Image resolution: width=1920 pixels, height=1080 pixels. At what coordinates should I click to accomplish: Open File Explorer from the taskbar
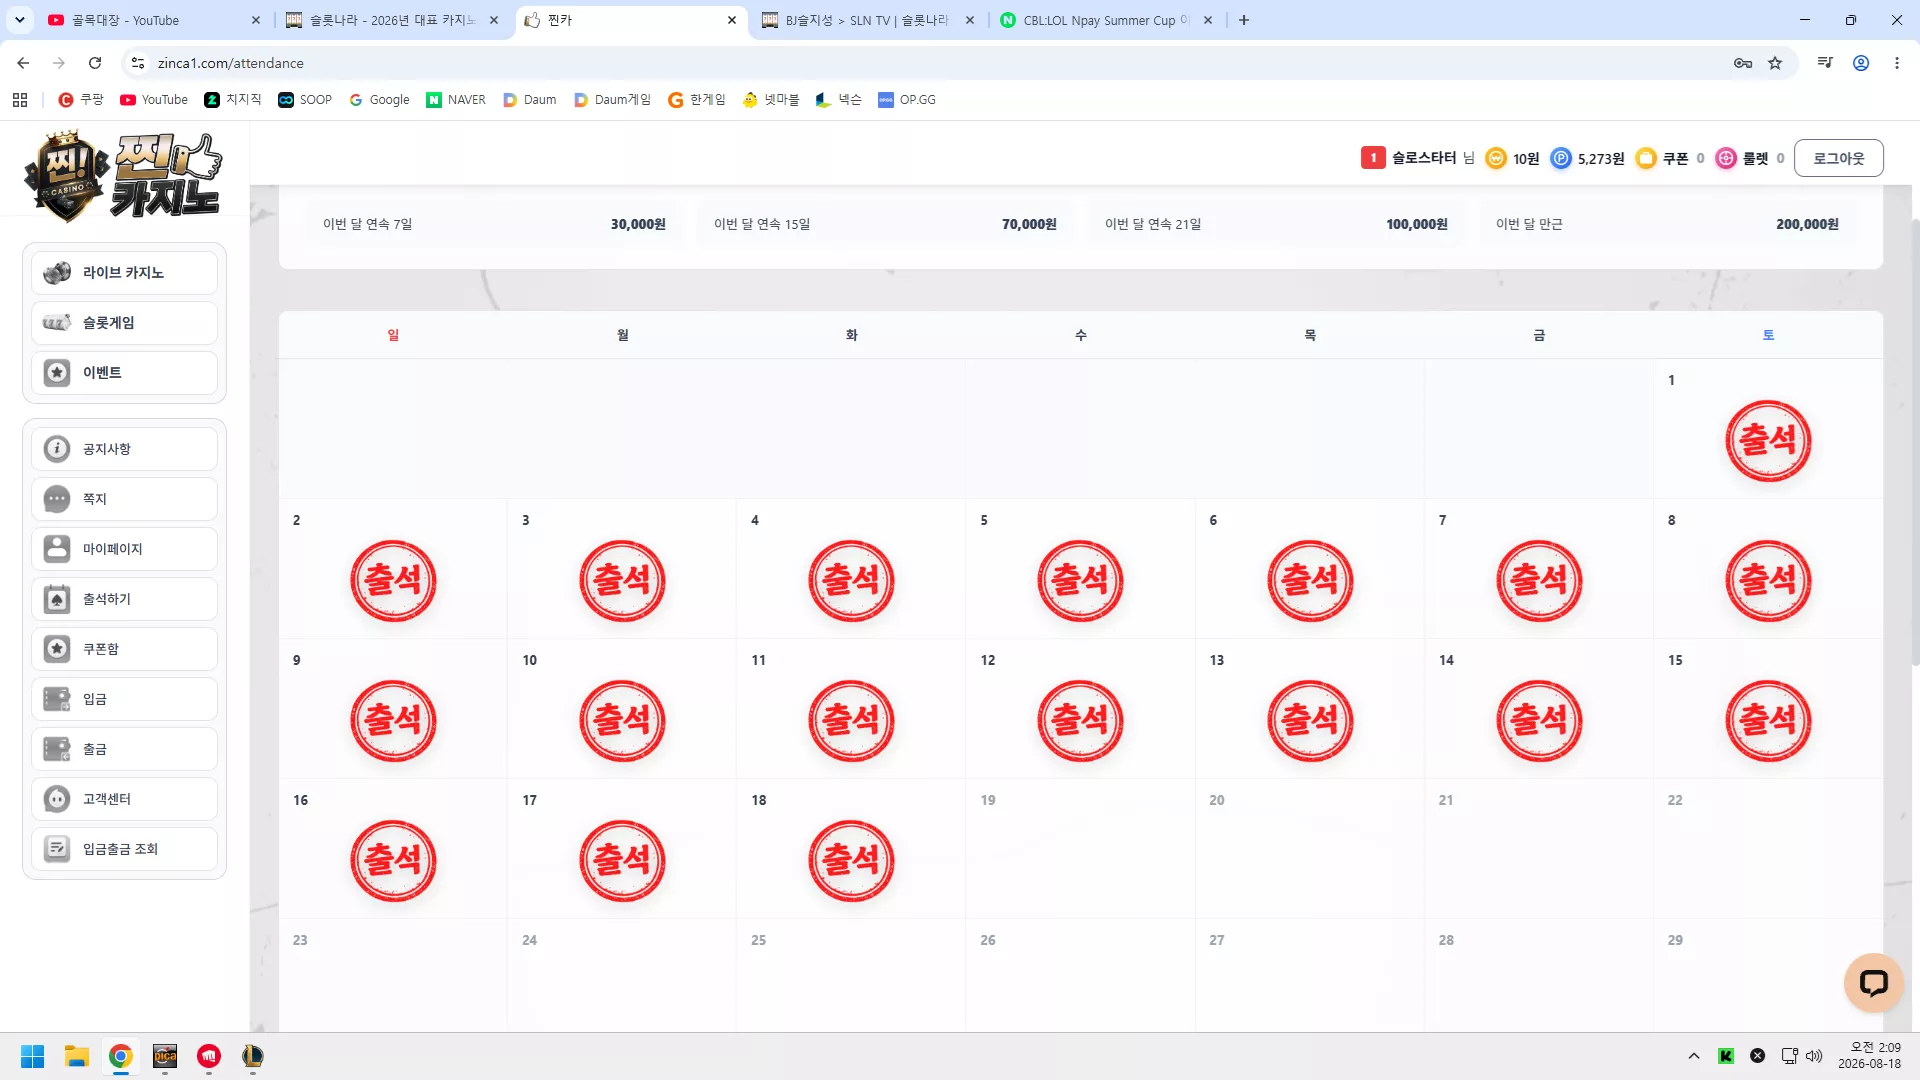[77, 1056]
